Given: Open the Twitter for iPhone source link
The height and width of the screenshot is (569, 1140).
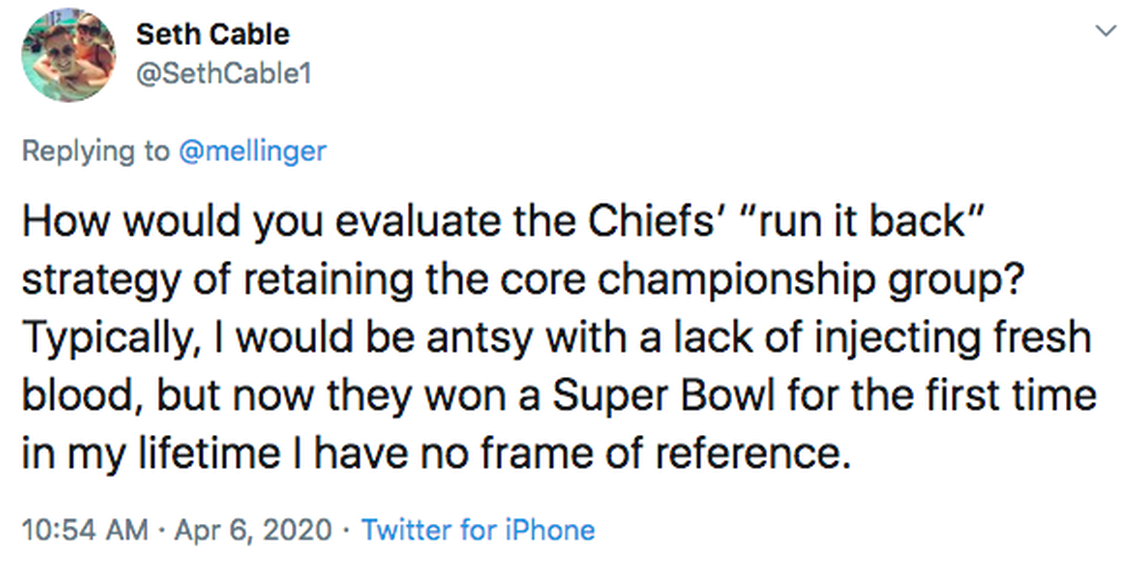Looking at the screenshot, I should tap(477, 529).
